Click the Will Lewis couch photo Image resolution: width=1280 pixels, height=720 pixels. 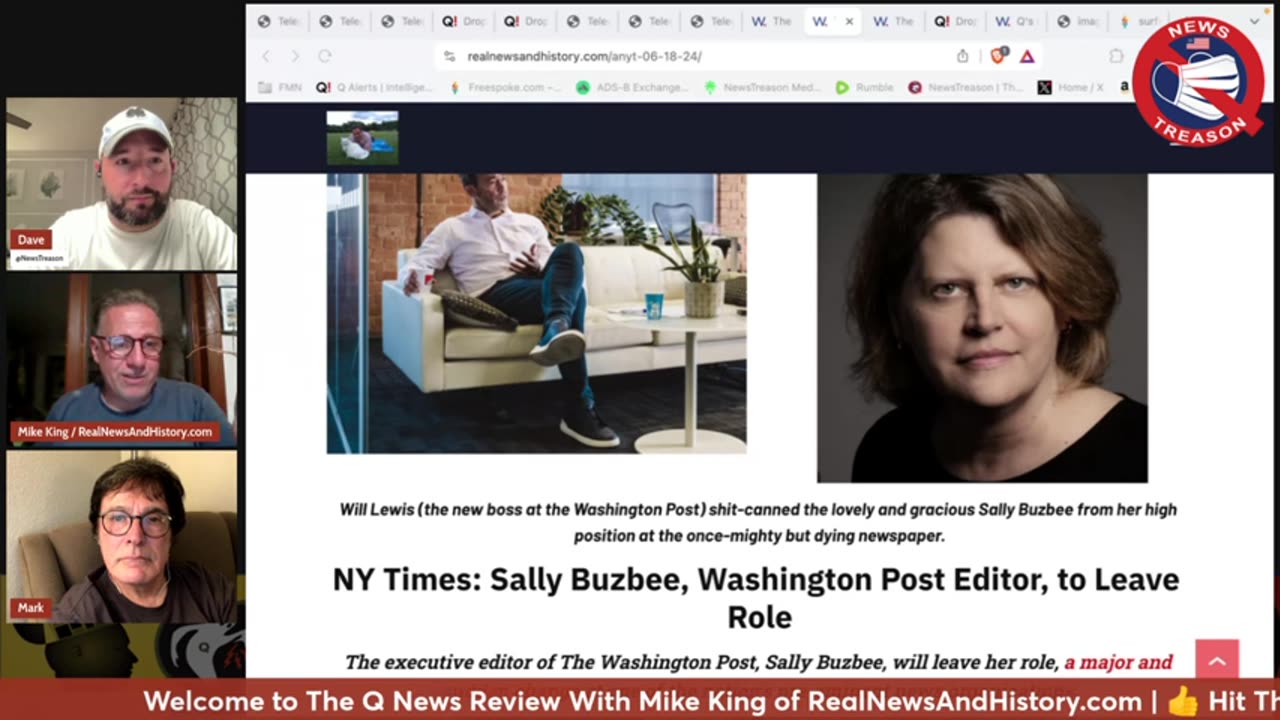click(x=536, y=314)
